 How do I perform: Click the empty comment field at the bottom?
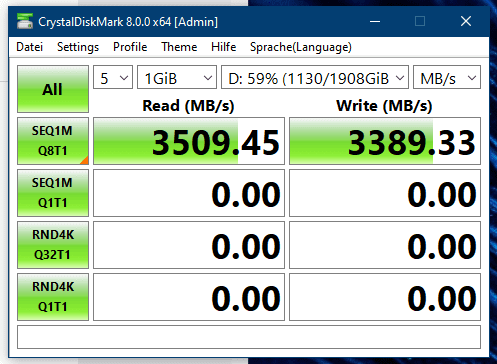tap(249, 337)
